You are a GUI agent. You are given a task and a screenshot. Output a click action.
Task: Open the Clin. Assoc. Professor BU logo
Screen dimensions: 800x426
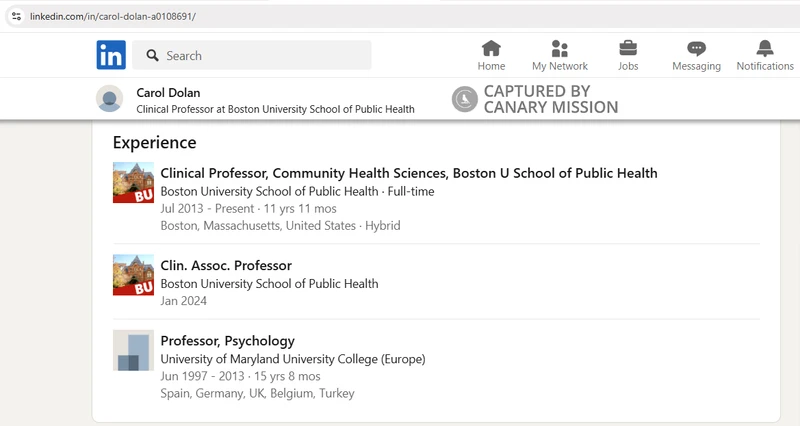pyautogui.click(x=133, y=275)
